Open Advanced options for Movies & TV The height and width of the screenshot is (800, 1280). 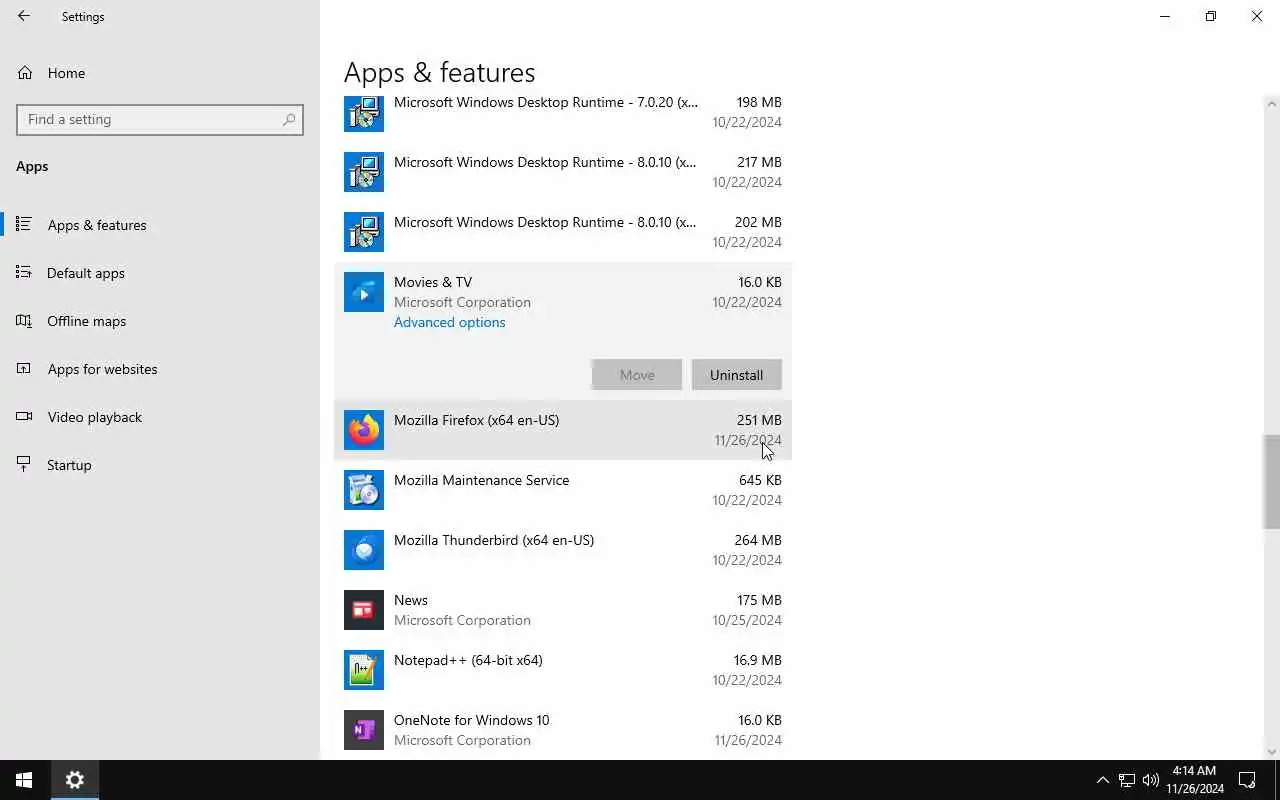449,322
